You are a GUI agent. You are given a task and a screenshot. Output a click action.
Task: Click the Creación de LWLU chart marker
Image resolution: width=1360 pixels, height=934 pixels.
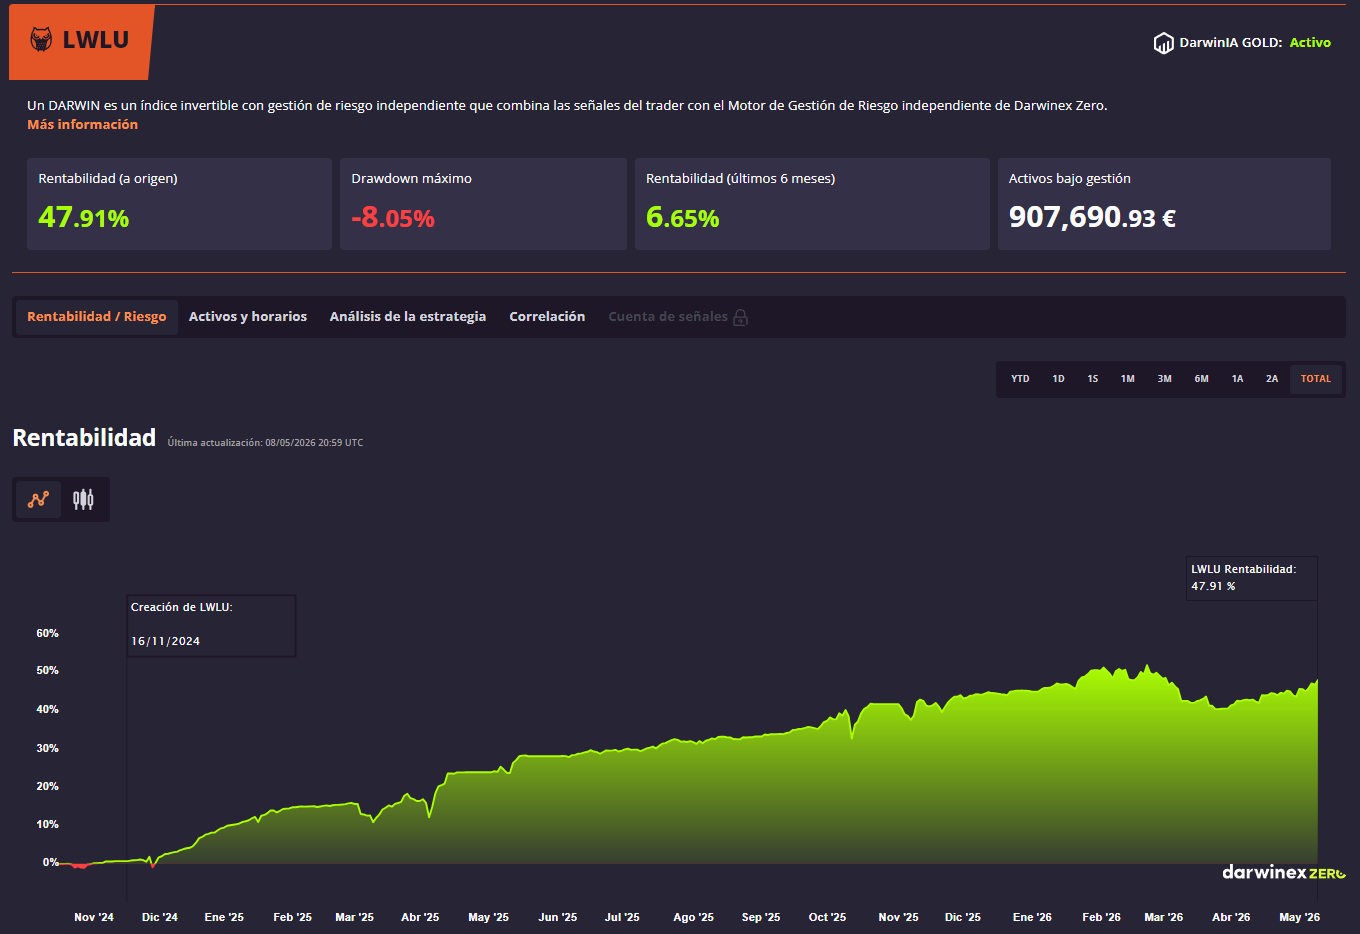point(211,626)
